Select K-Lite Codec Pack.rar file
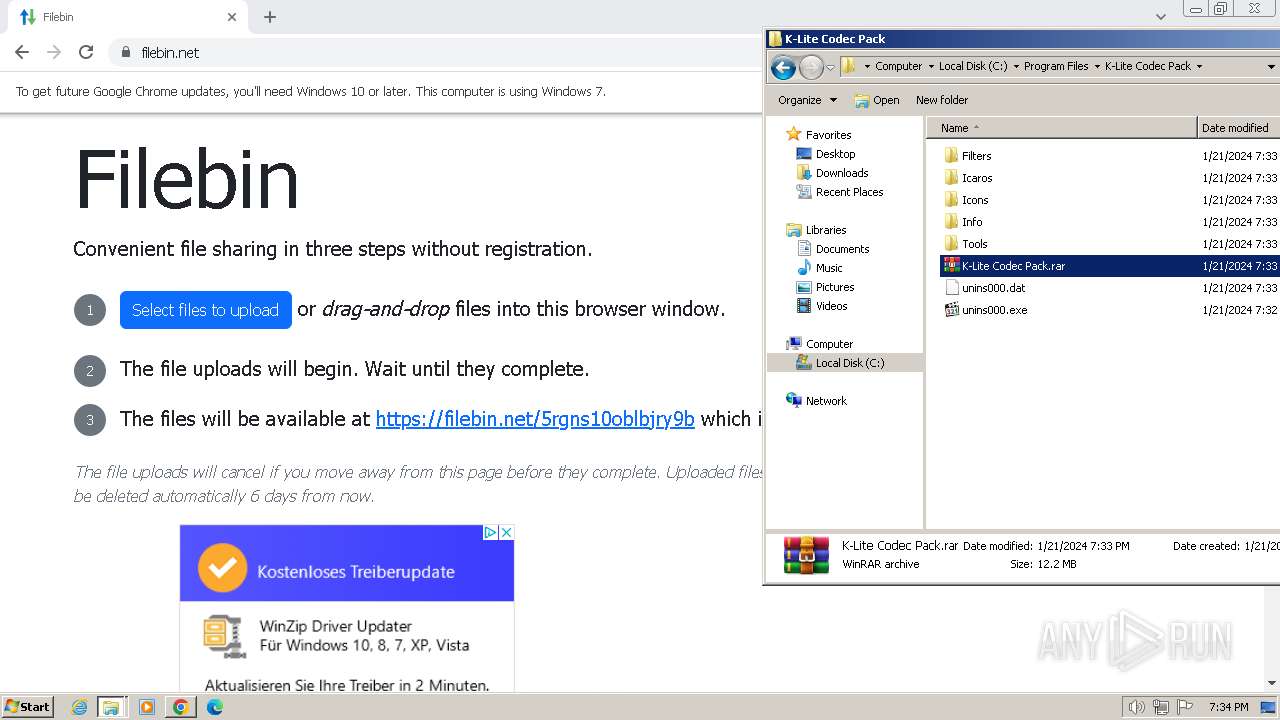Viewport: 1280px width, 720px height. [x=1109, y=266]
